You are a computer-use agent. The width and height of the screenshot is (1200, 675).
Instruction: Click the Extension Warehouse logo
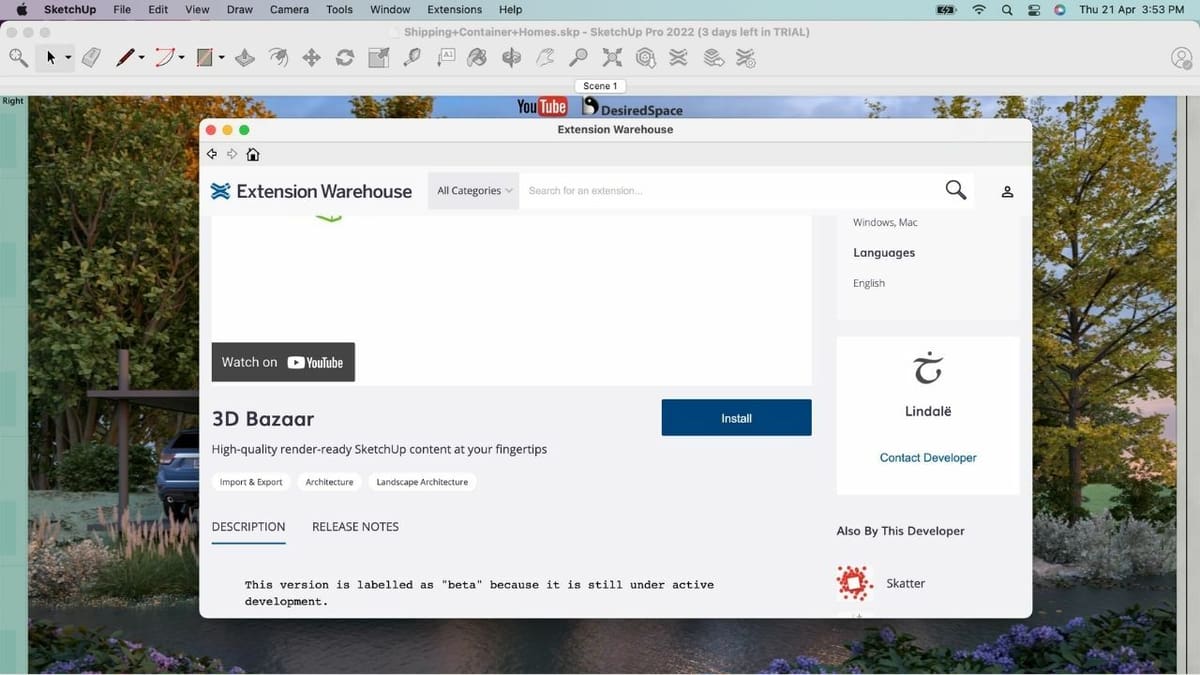(311, 191)
